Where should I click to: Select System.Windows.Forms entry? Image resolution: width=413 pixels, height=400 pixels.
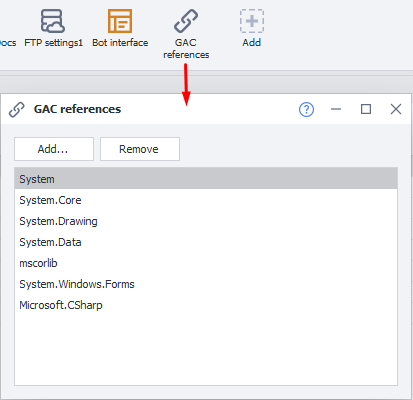coord(206,284)
